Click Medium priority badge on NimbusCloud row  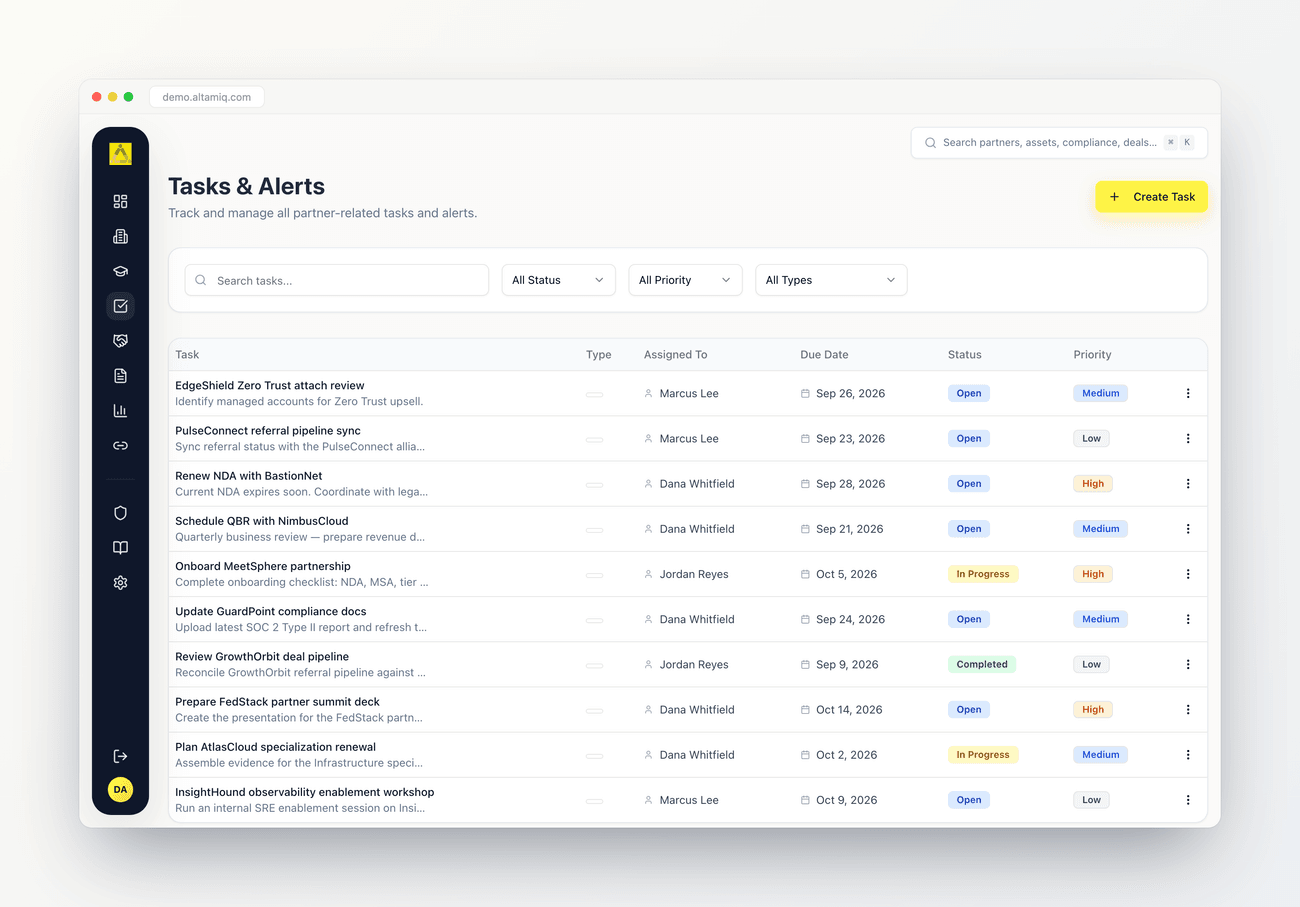1100,528
